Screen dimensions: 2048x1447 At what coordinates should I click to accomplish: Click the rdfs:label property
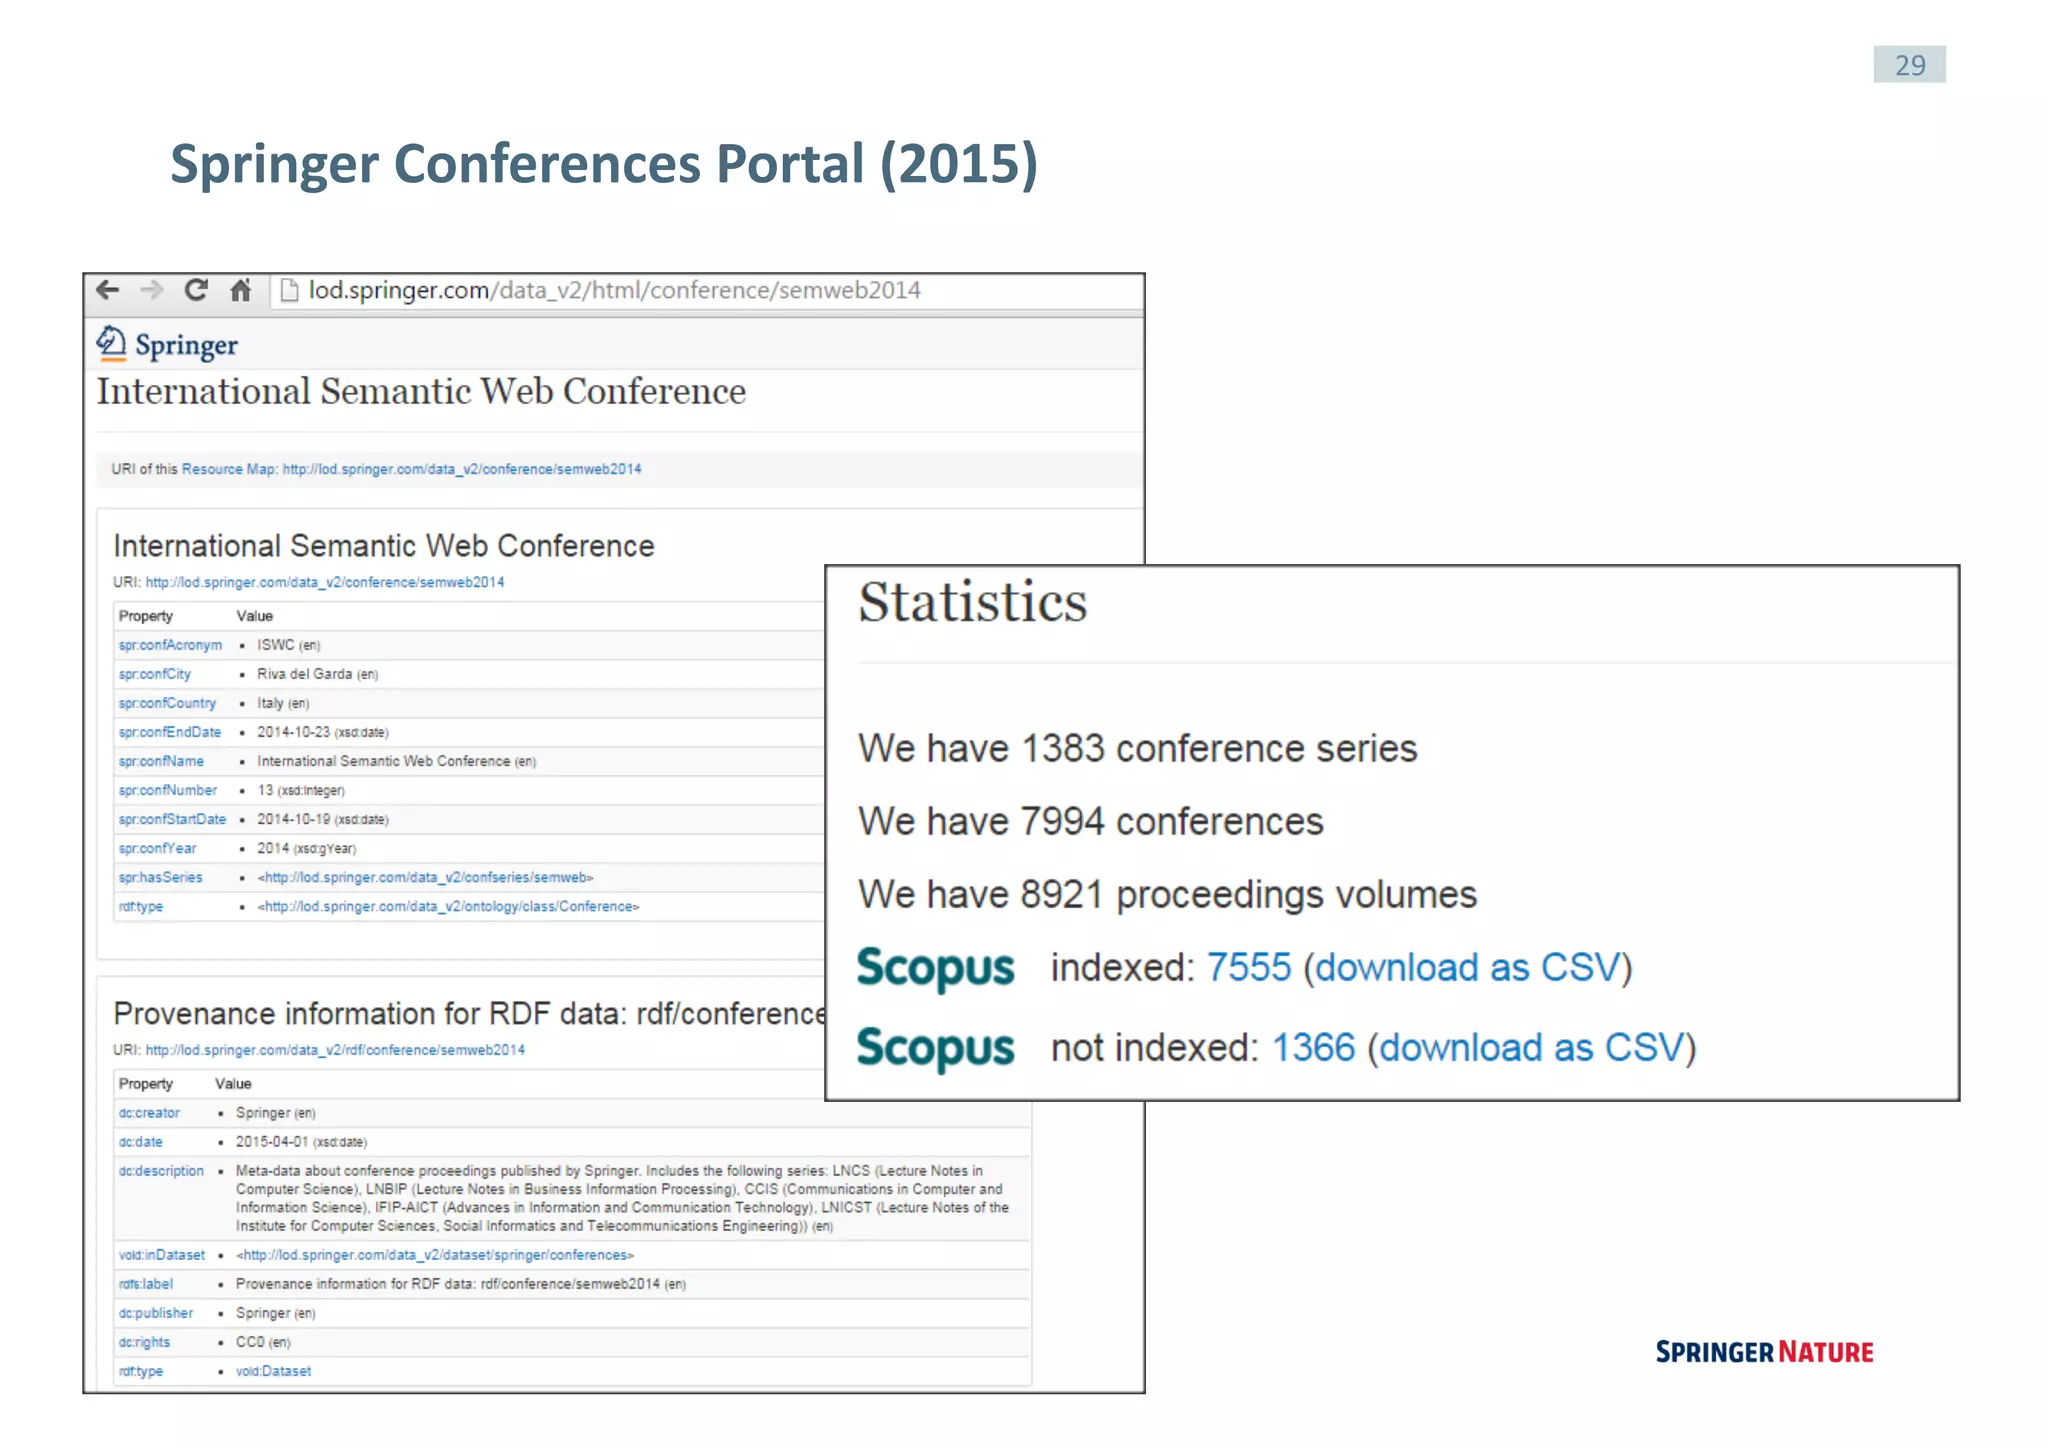(145, 1284)
